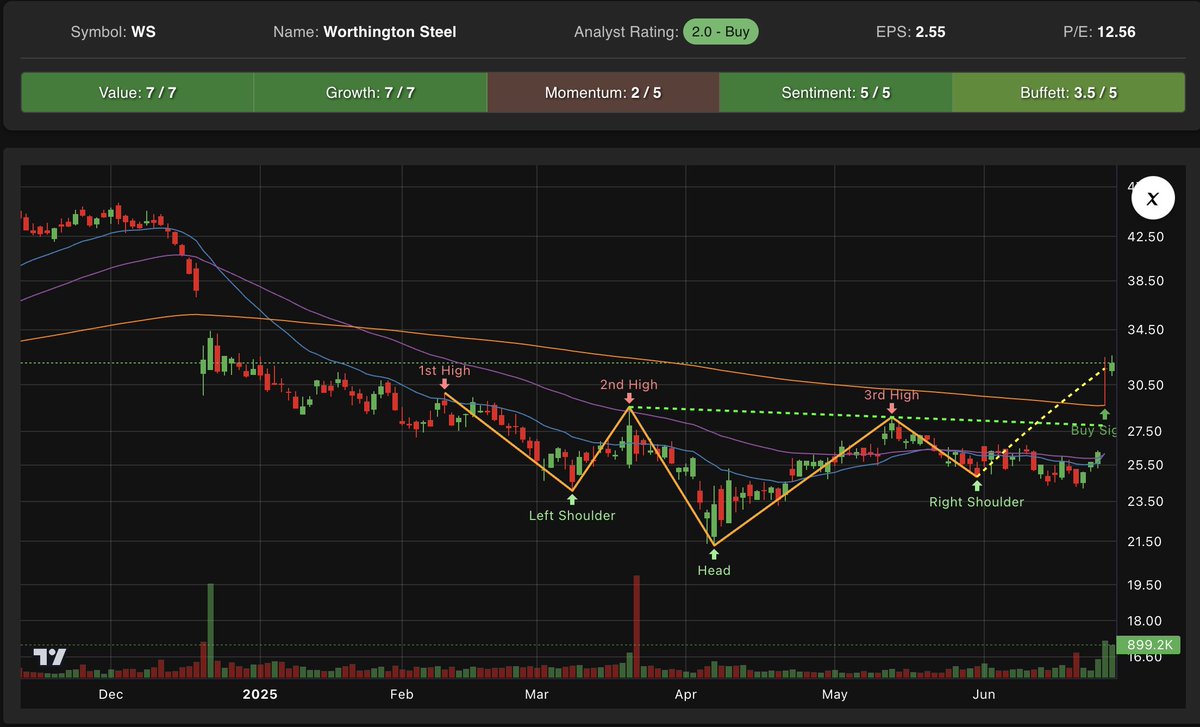Click the X close button on chart
Image resolution: width=1200 pixels, height=727 pixels.
(1152, 199)
